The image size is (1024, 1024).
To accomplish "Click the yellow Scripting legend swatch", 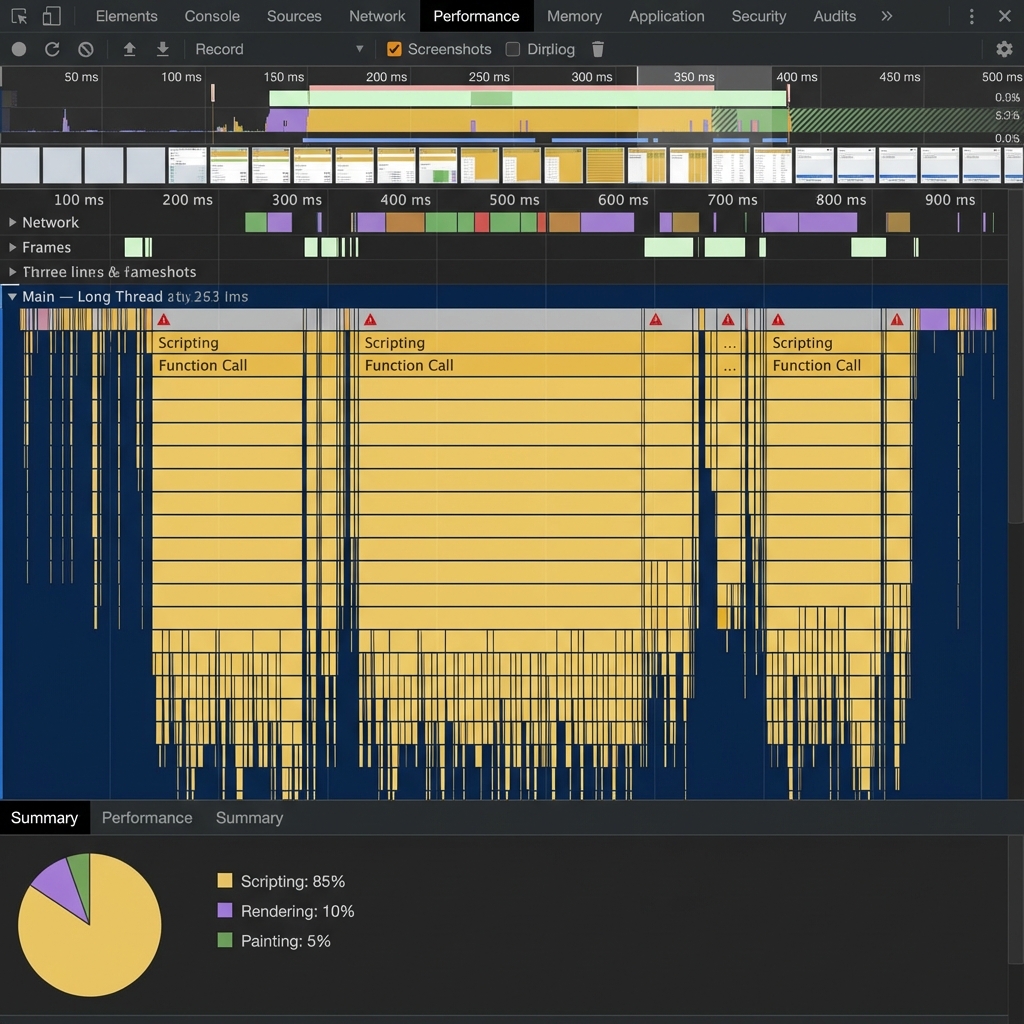I will tap(225, 881).
